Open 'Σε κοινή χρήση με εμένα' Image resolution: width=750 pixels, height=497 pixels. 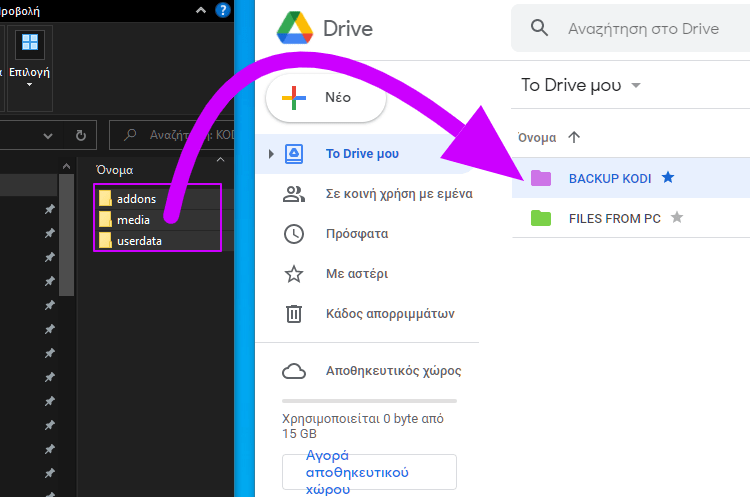[x=399, y=194]
